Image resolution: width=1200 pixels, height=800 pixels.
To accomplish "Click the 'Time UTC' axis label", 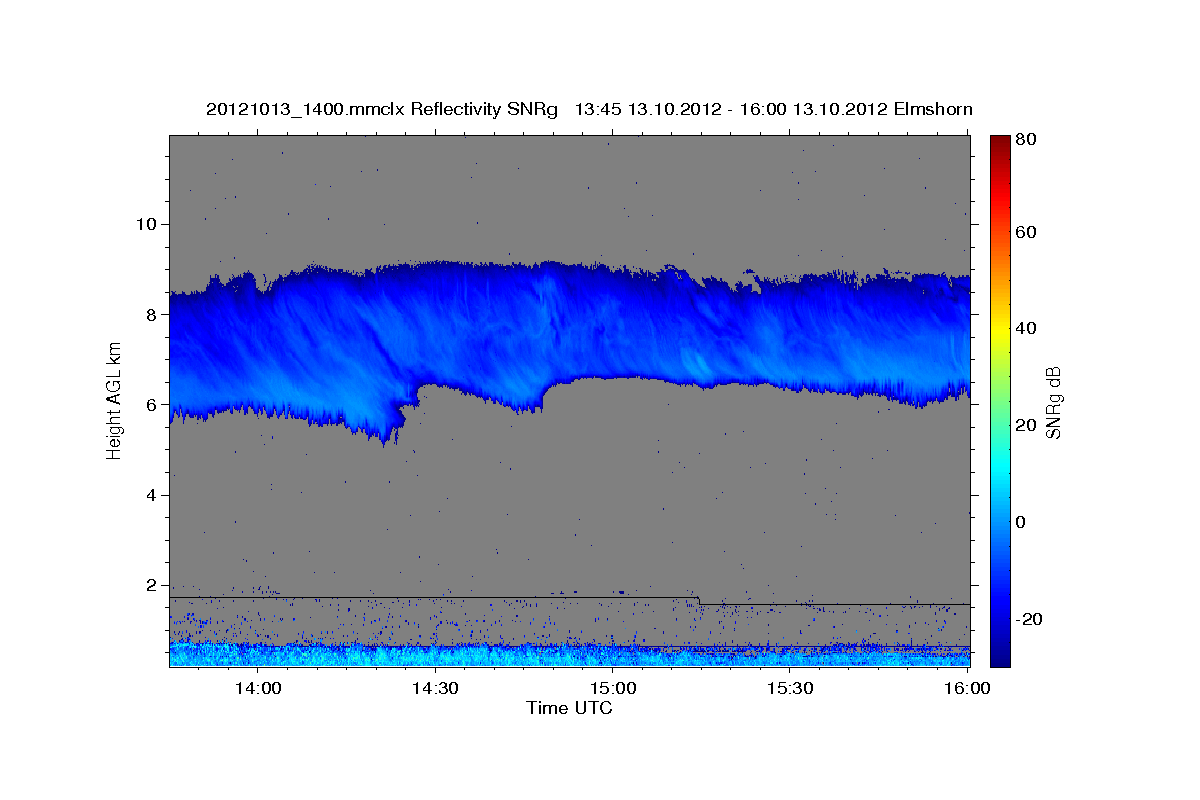I will click(569, 708).
